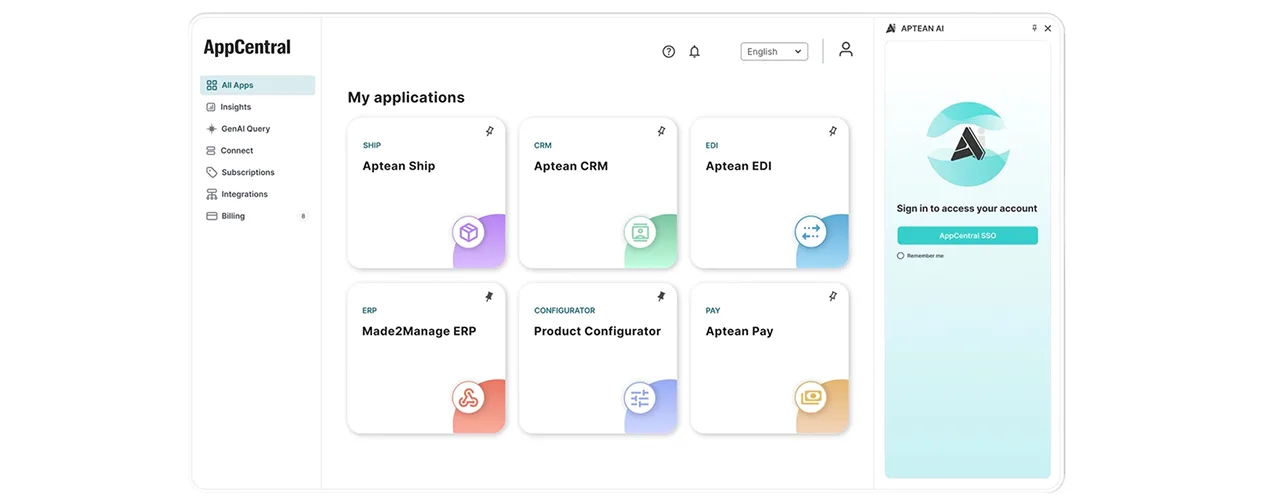Pin the Aptean CRM application card
The height and width of the screenshot is (500, 1285).
point(661,131)
